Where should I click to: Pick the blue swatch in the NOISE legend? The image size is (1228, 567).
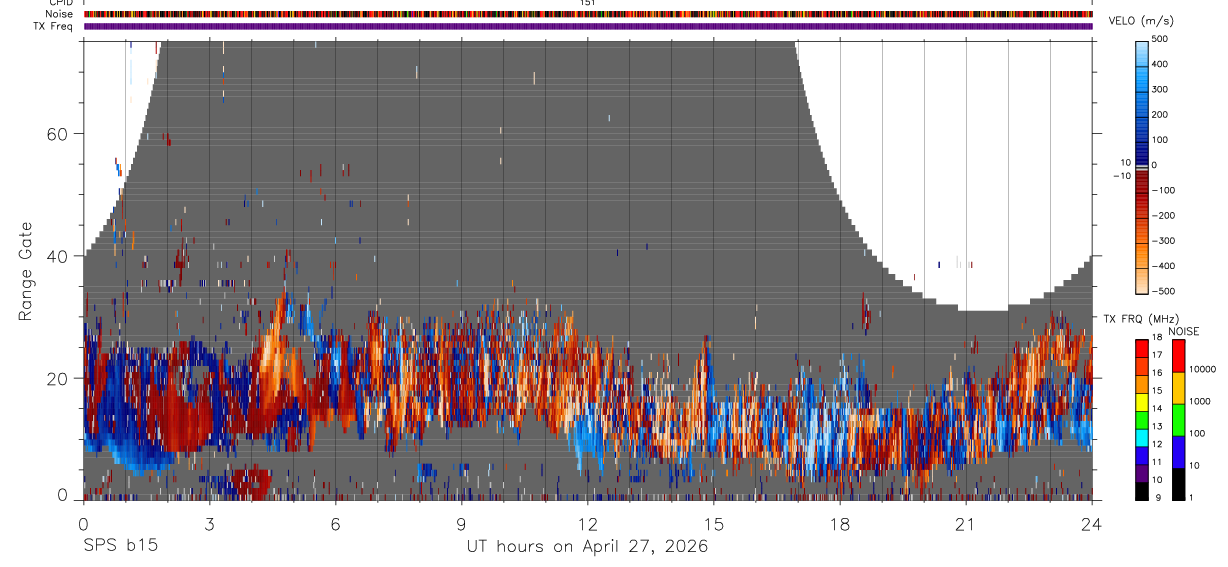1177,451
